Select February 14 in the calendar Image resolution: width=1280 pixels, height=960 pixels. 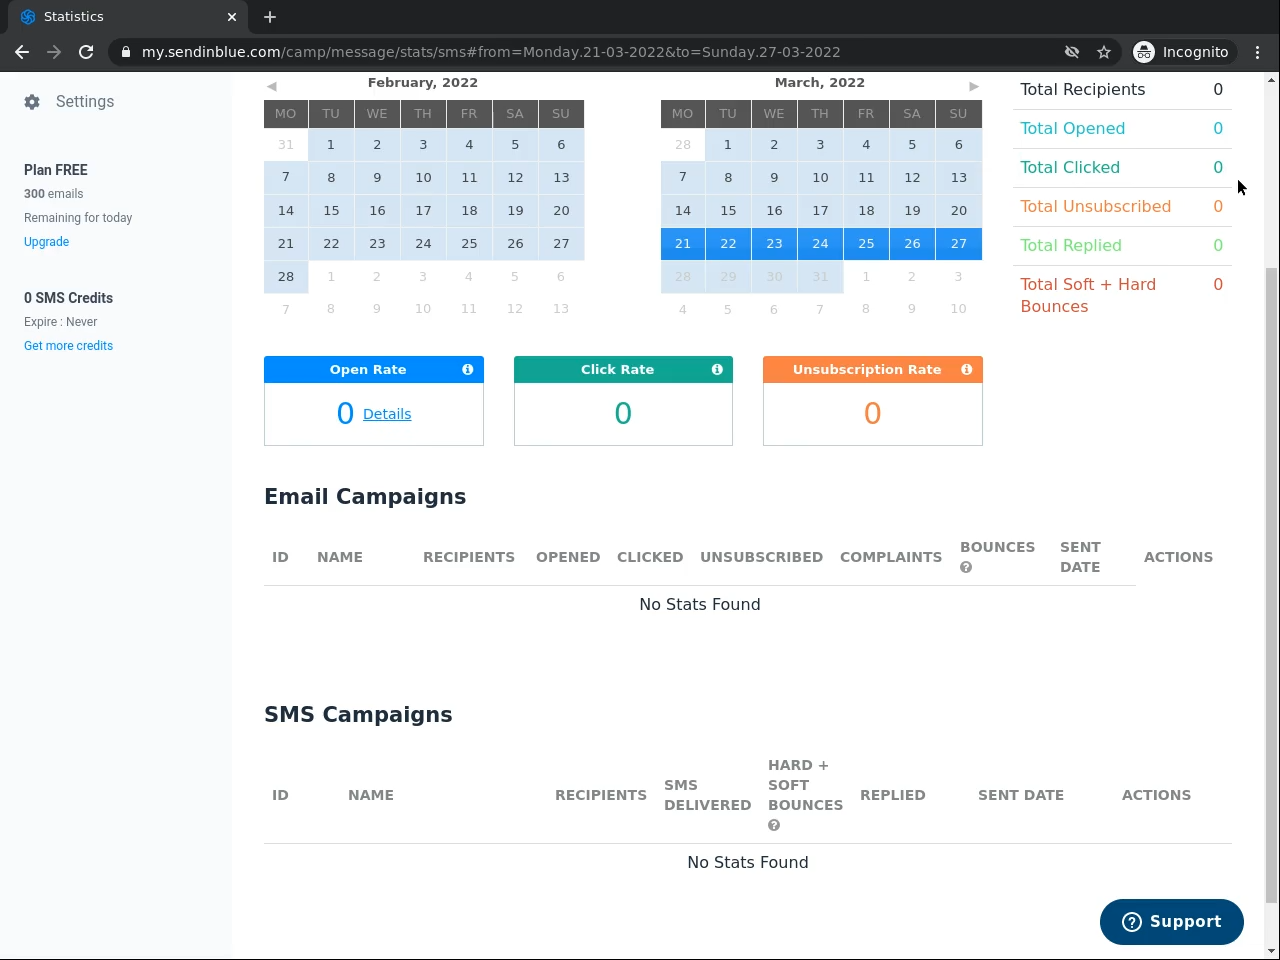[286, 211]
